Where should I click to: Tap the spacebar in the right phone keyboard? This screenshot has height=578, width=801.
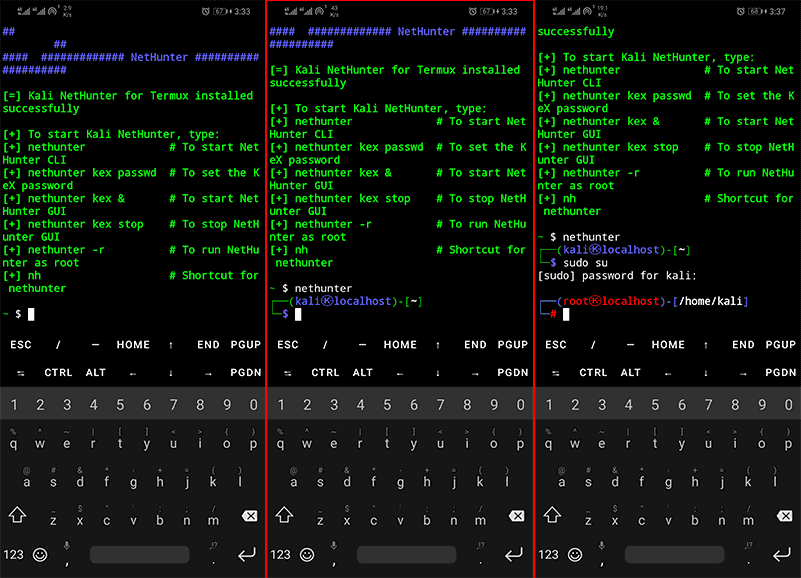(674, 554)
